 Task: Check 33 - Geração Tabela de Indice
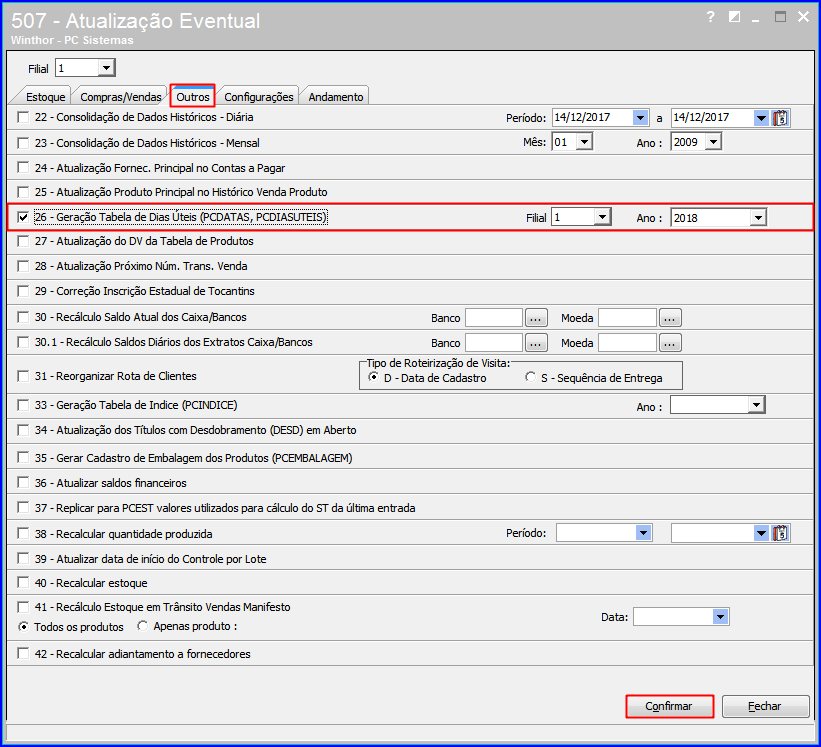click(23, 405)
